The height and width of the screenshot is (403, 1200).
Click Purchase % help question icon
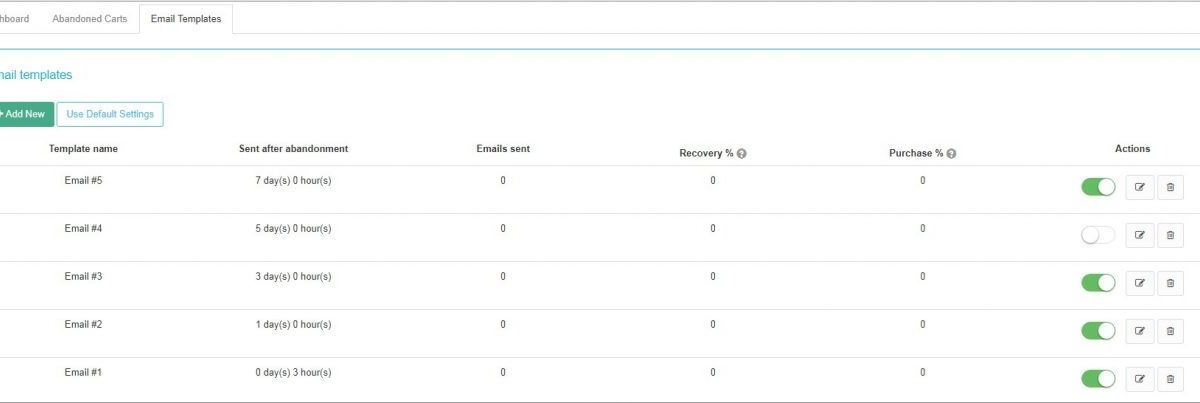click(x=951, y=154)
